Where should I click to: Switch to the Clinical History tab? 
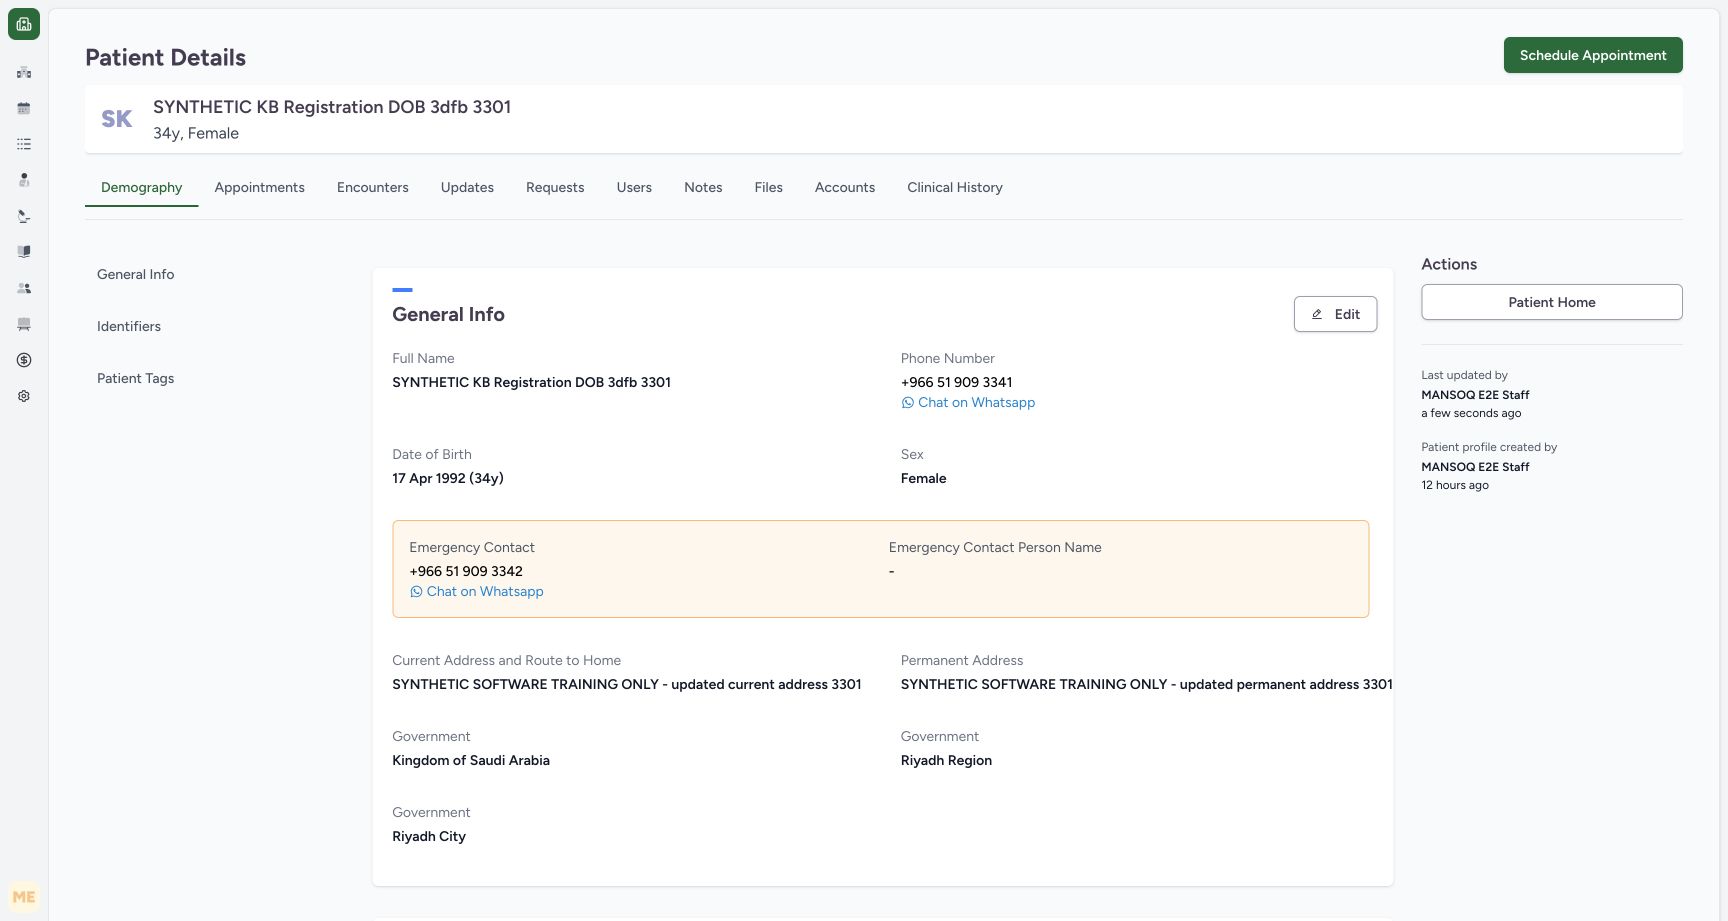pos(955,187)
